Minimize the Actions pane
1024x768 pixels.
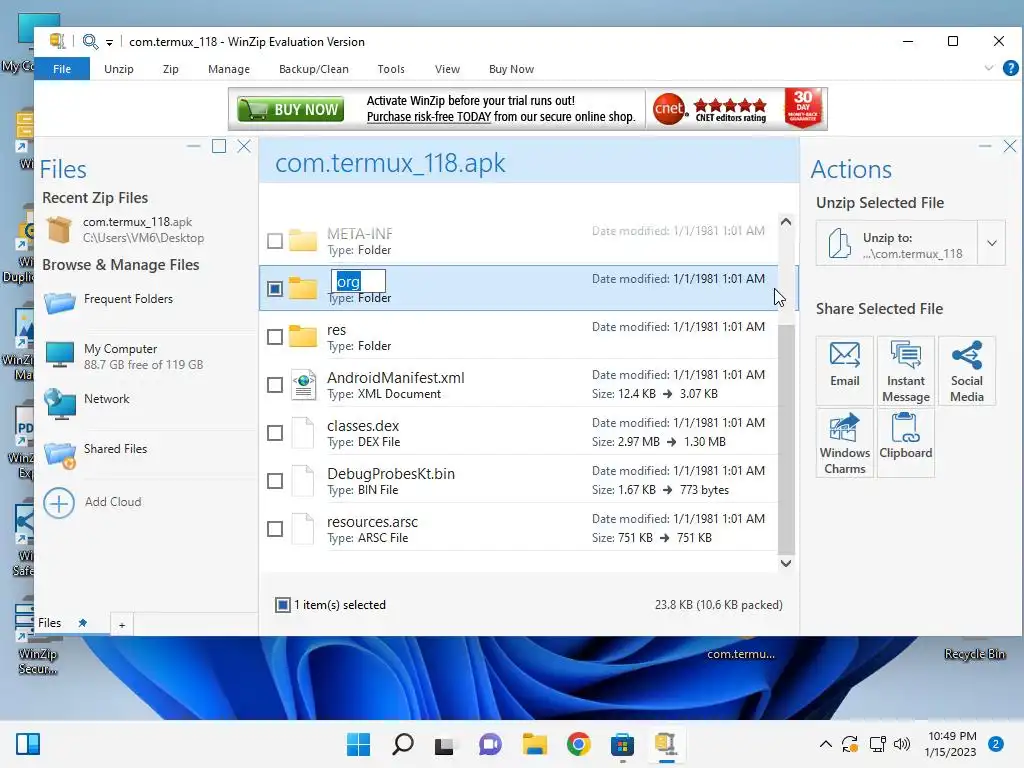pos(985,146)
